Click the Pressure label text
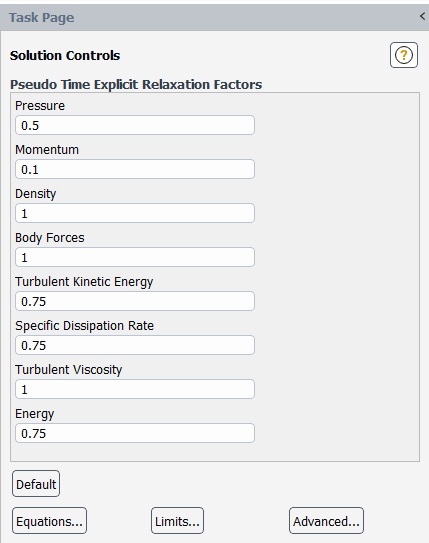429x543 pixels. (40, 106)
